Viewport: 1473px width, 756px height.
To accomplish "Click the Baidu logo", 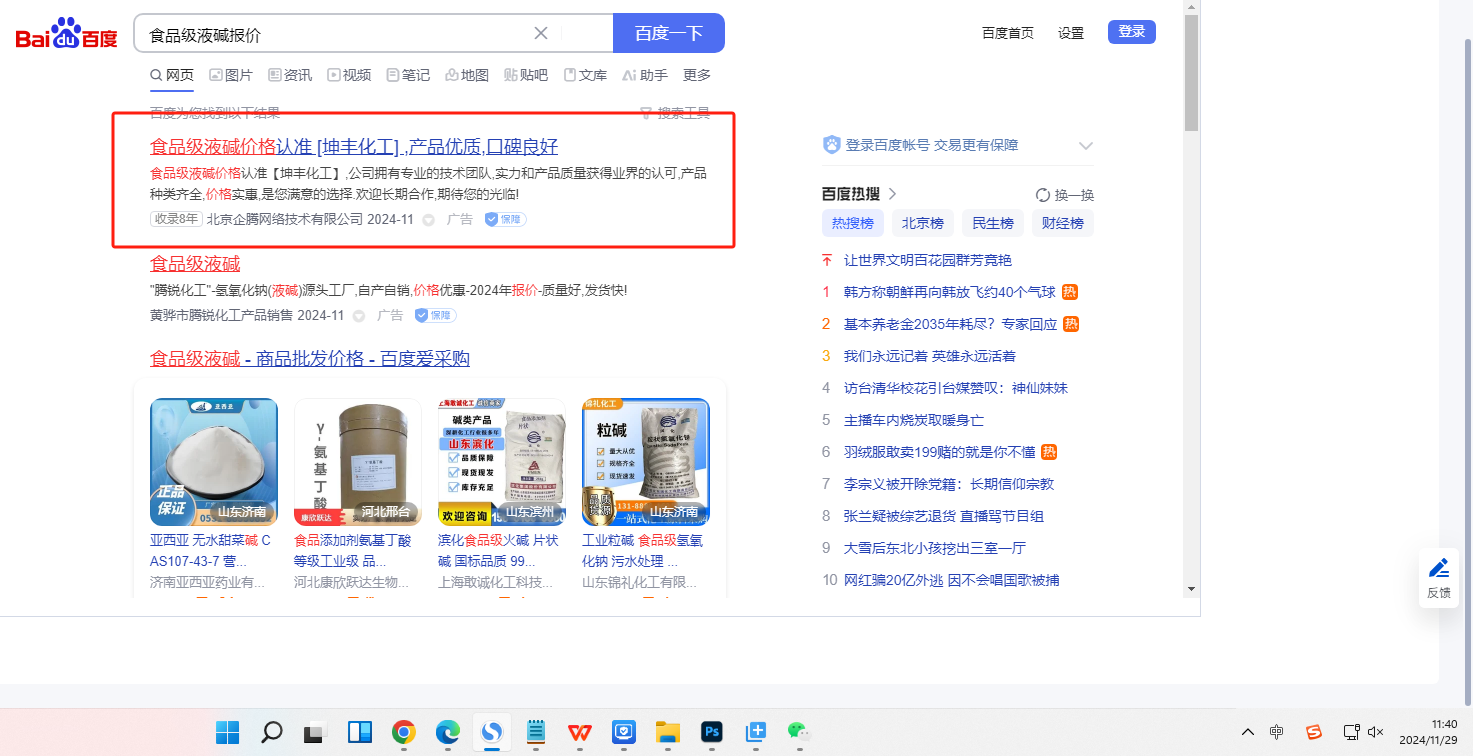I will point(66,34).
